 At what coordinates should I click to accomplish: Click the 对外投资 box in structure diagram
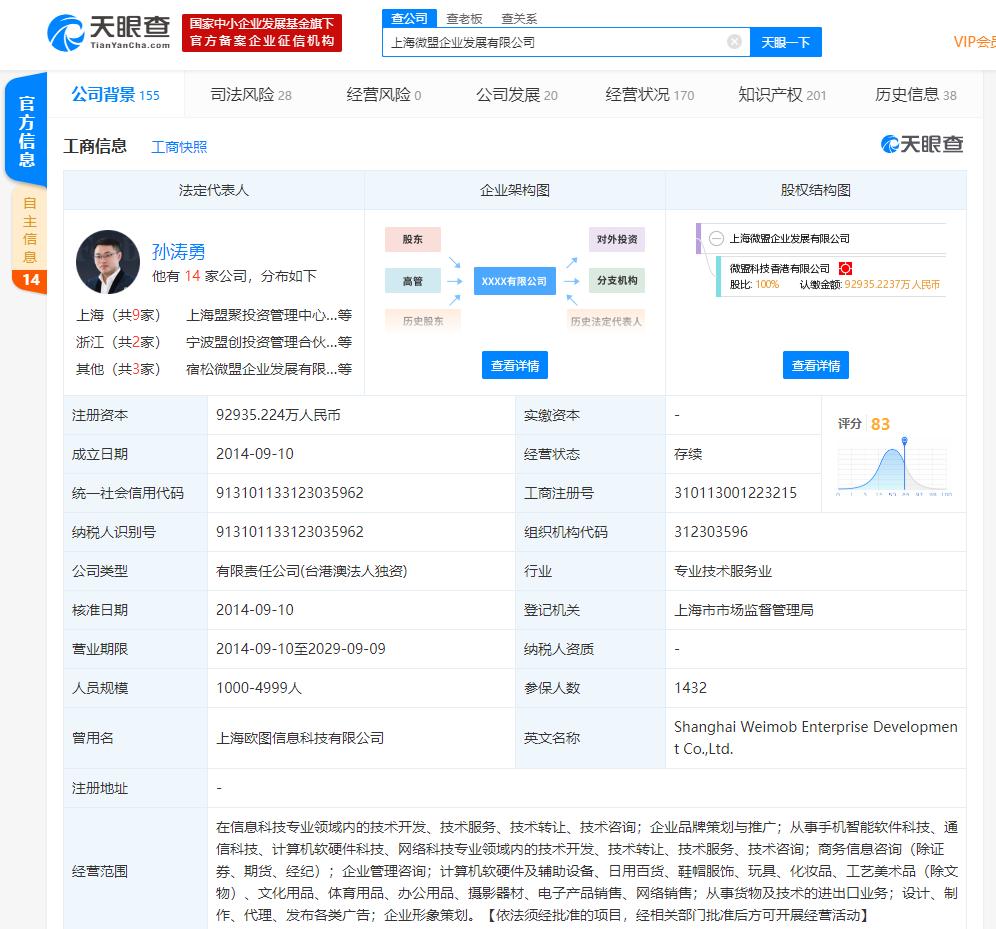[x=617, y=239]
